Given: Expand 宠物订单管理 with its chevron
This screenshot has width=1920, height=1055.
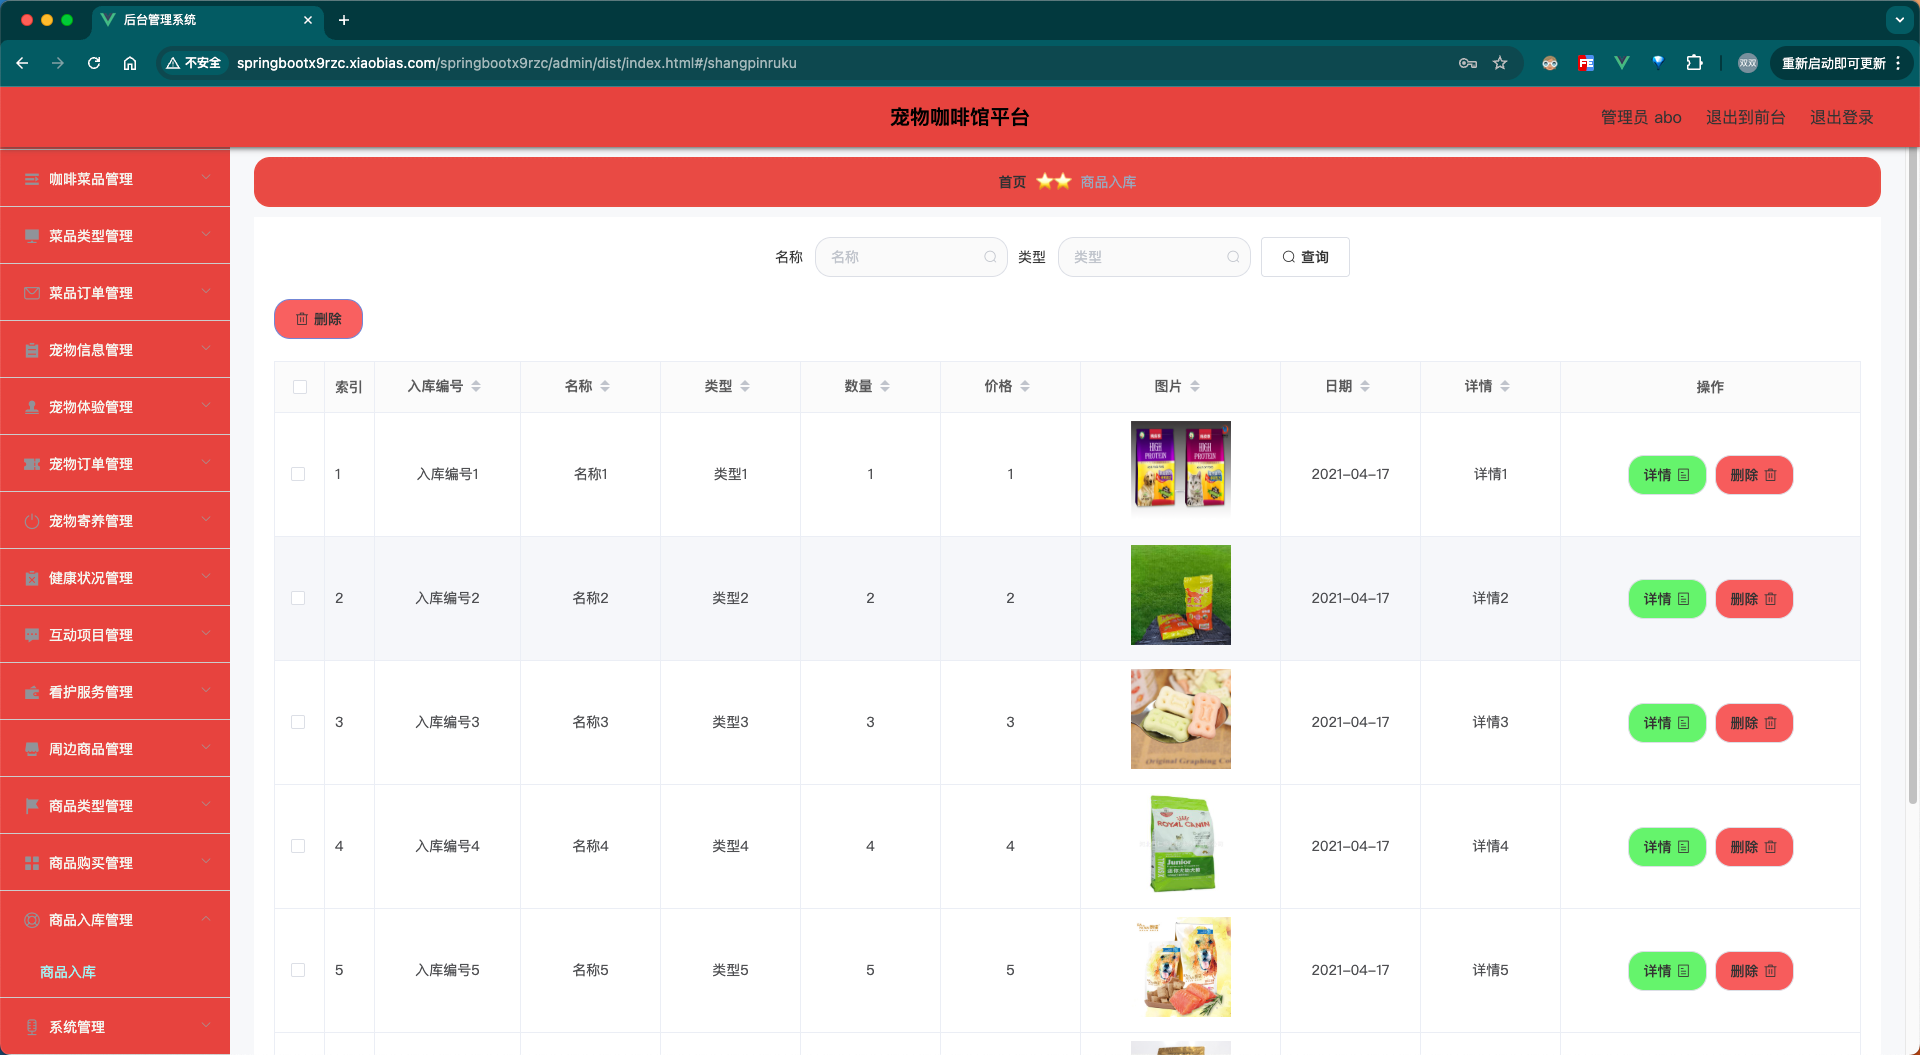Looking at the screenshot, I should point(206,463).
